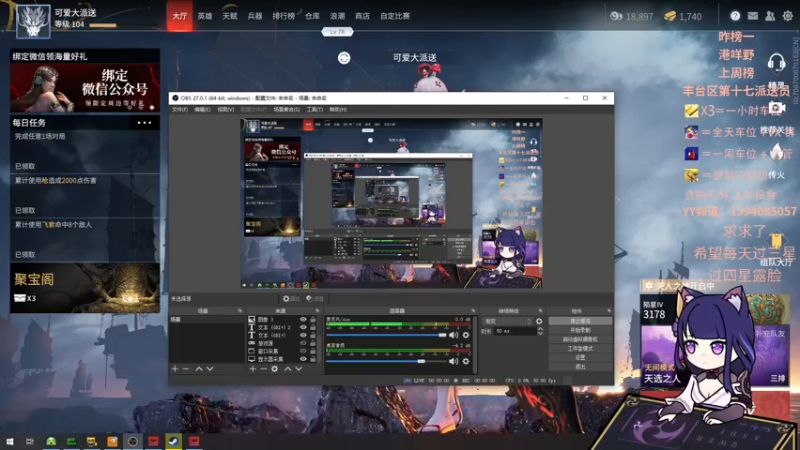Image resolution: width=800 pixels, height=450 pixels.
Task: Mute the desktop audio speaker icon
Action: (x=453, y=361)
